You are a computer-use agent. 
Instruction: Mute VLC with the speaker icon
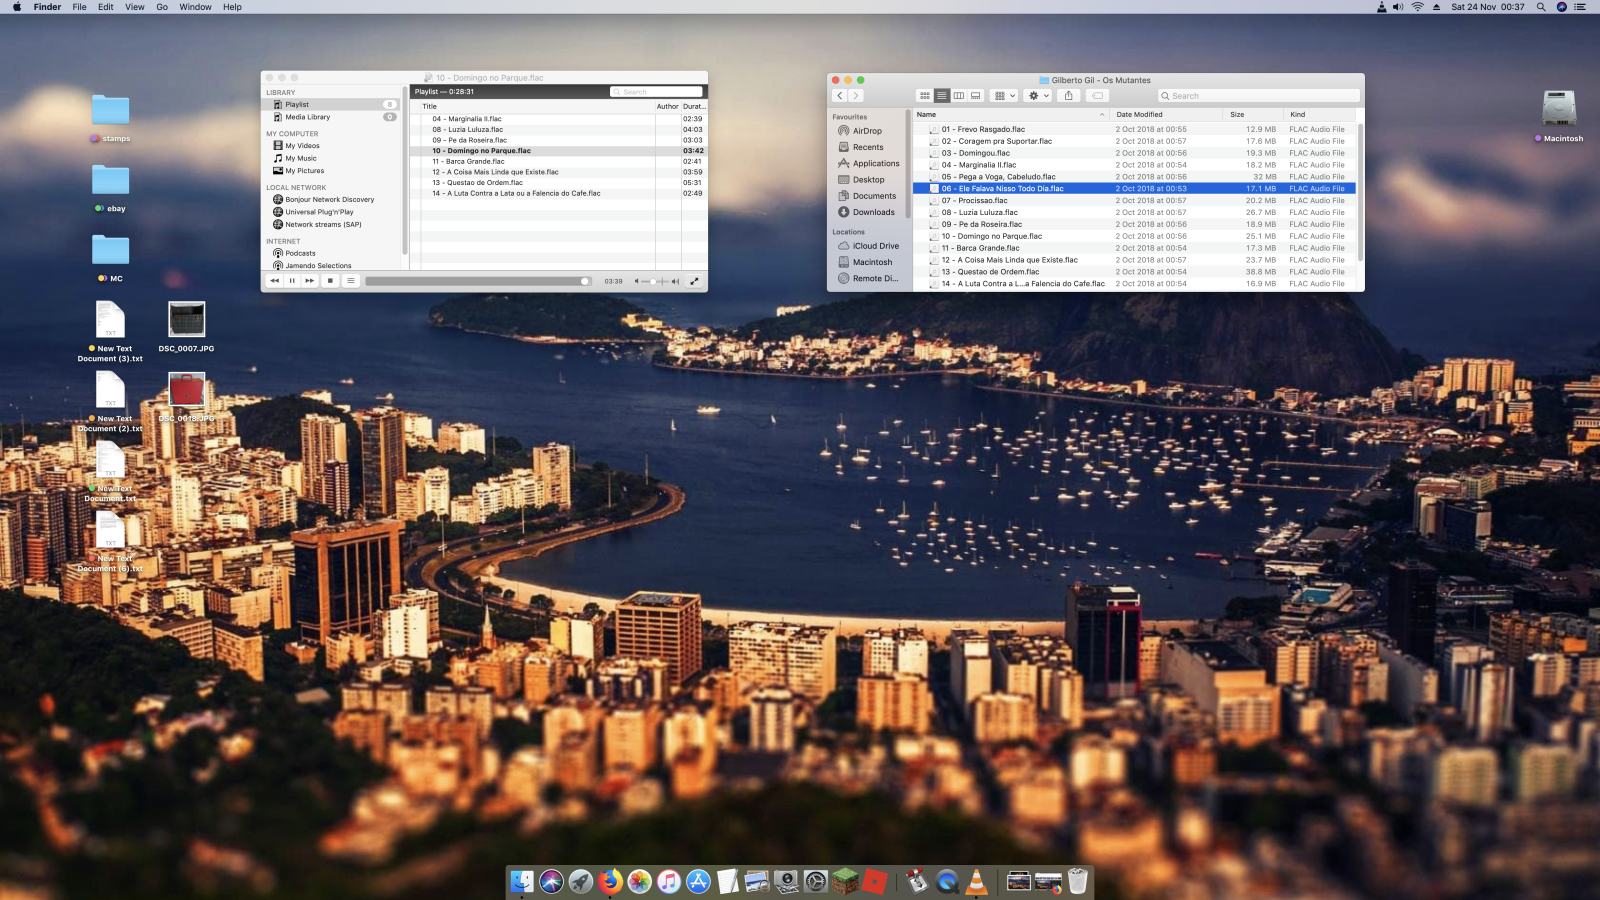(x=637, y=281)
